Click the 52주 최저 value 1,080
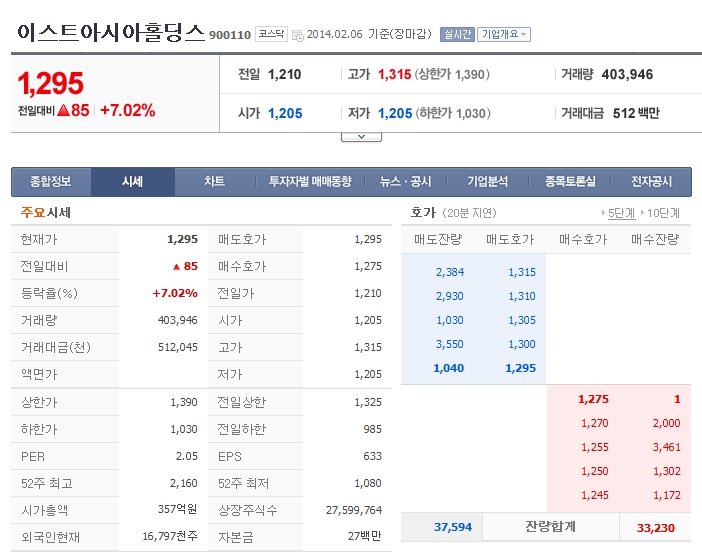The width and height of the screenshot is (702, 555). (x=368, y=483)
